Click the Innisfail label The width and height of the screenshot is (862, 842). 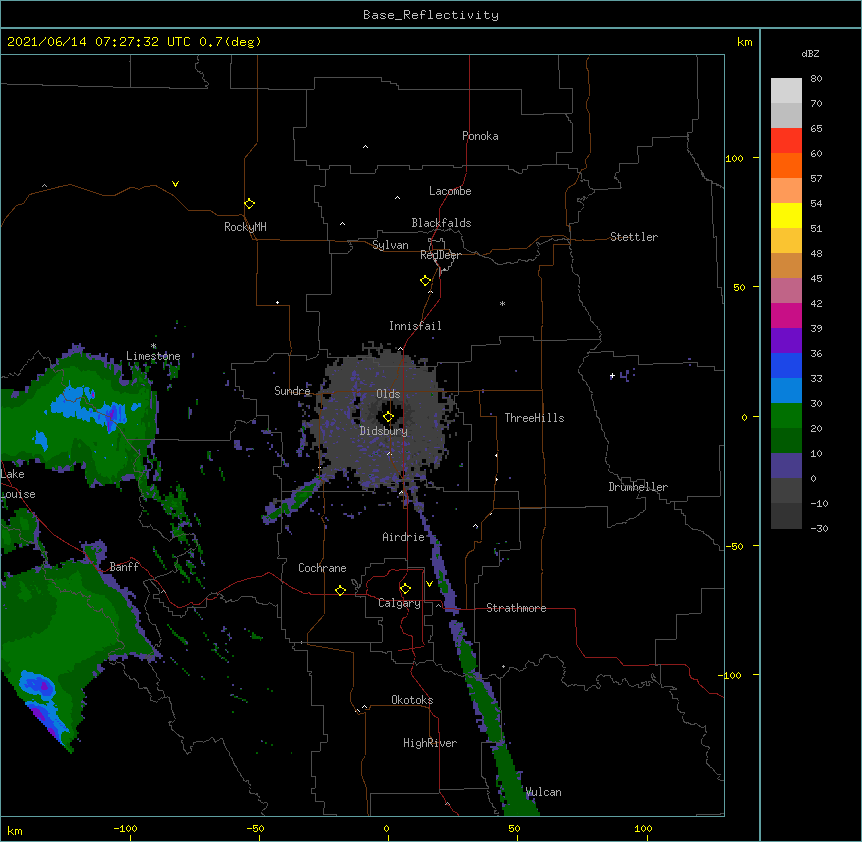click(x=415, y=326)
